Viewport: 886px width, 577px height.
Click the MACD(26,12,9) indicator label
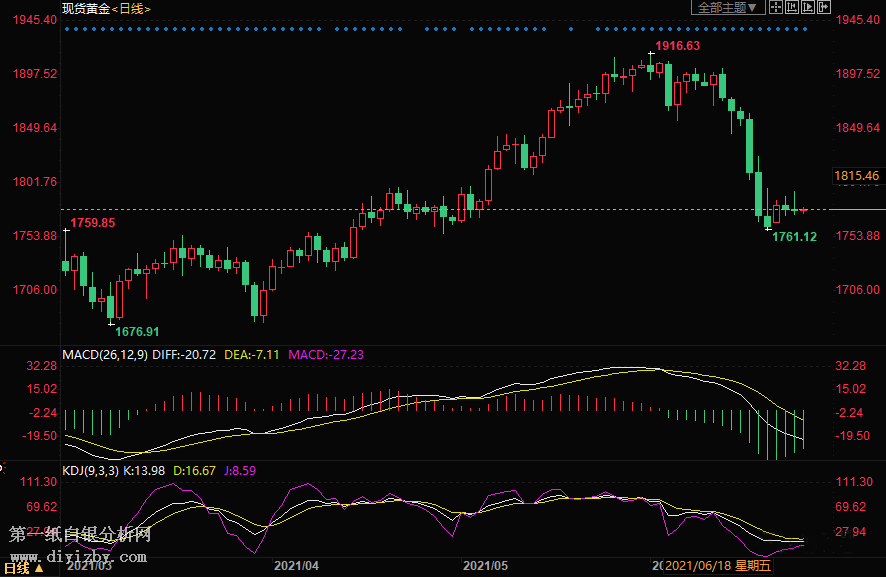tap(105, 354)
